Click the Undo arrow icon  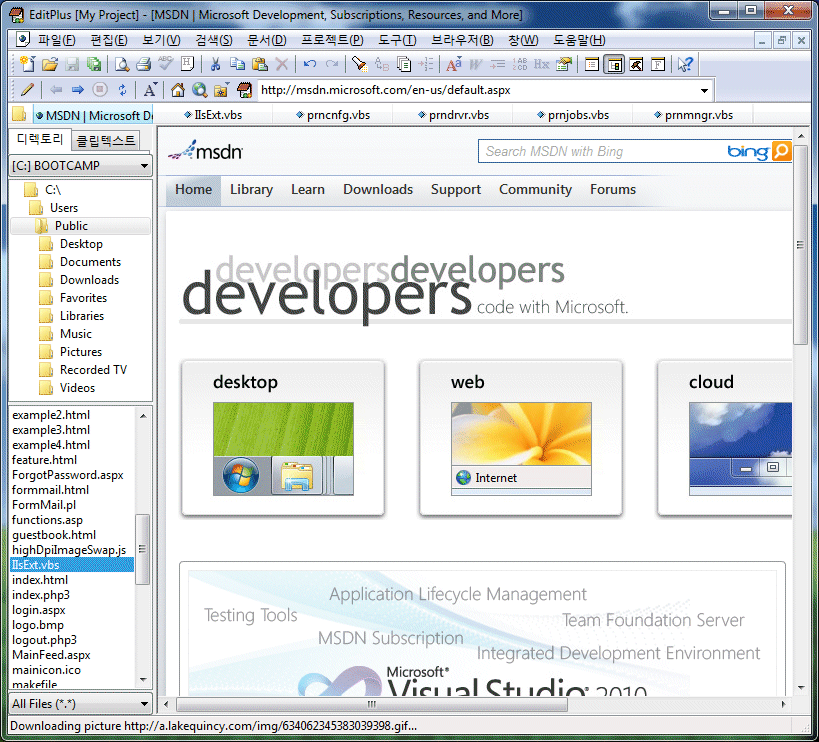click(310, 64)
